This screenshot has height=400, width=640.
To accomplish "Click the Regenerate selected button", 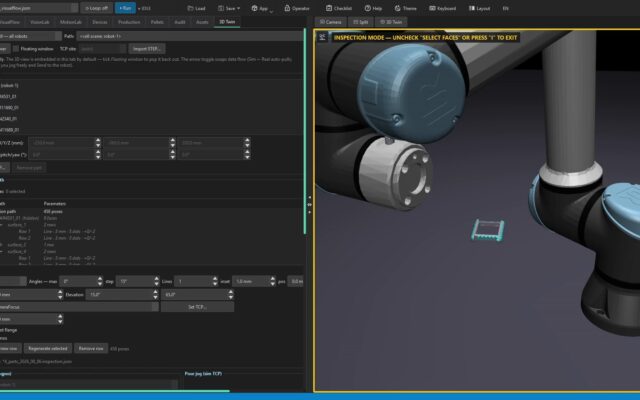I will [48, 349].
